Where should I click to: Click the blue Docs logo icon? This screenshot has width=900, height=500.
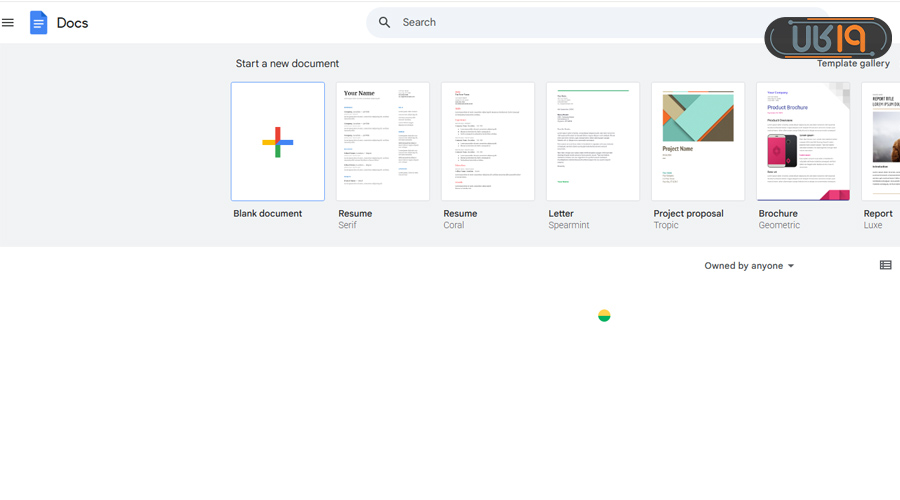click(39, 22)
